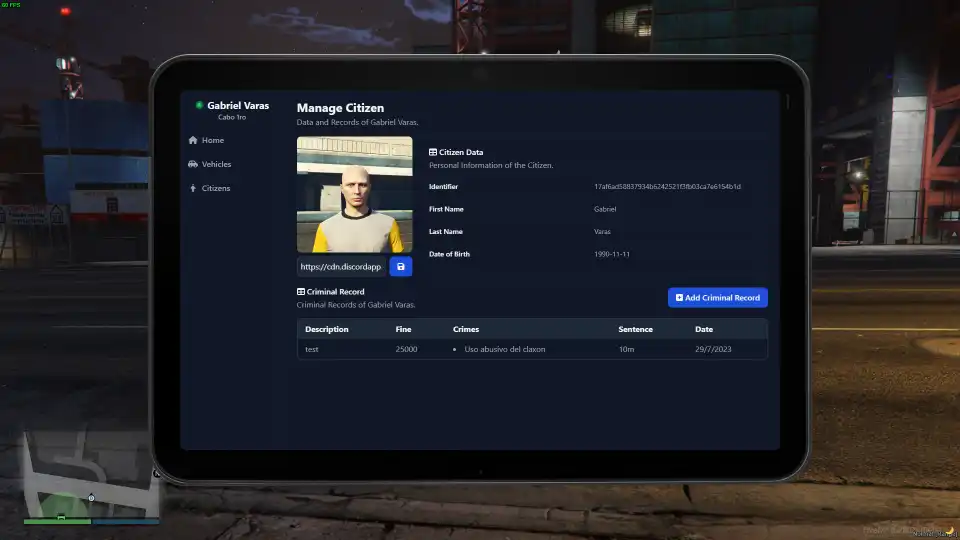Click the table icon beside Criminal Record
The image size is (960, 540).
(x=301, y=291)
